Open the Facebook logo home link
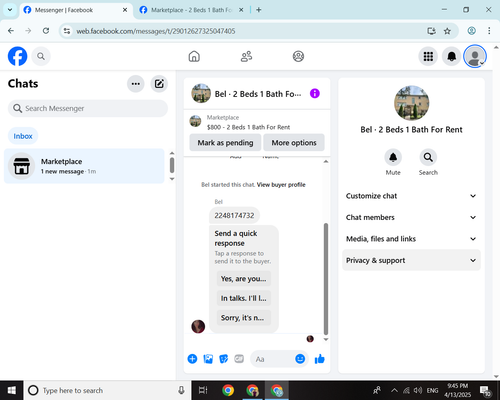The height and width of the screenshot is (400, 500). (17, 56)
